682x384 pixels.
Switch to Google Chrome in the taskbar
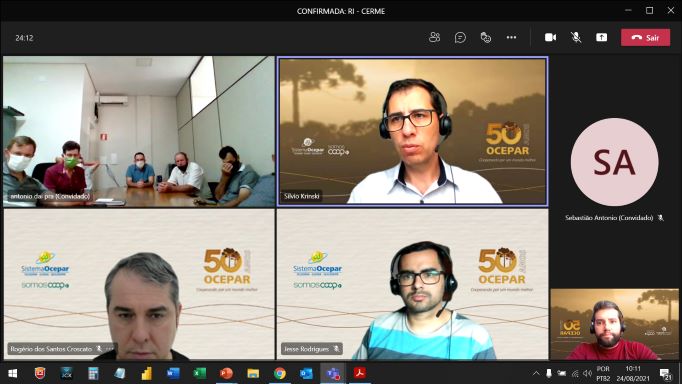click(280, 374)
